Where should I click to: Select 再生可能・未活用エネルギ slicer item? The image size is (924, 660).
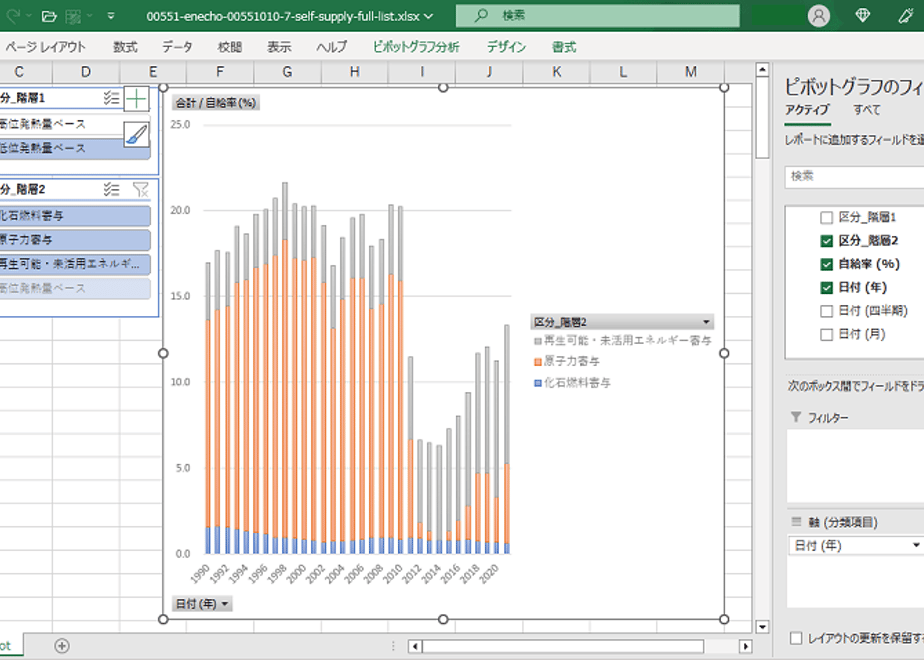click(x=74, y=264)
